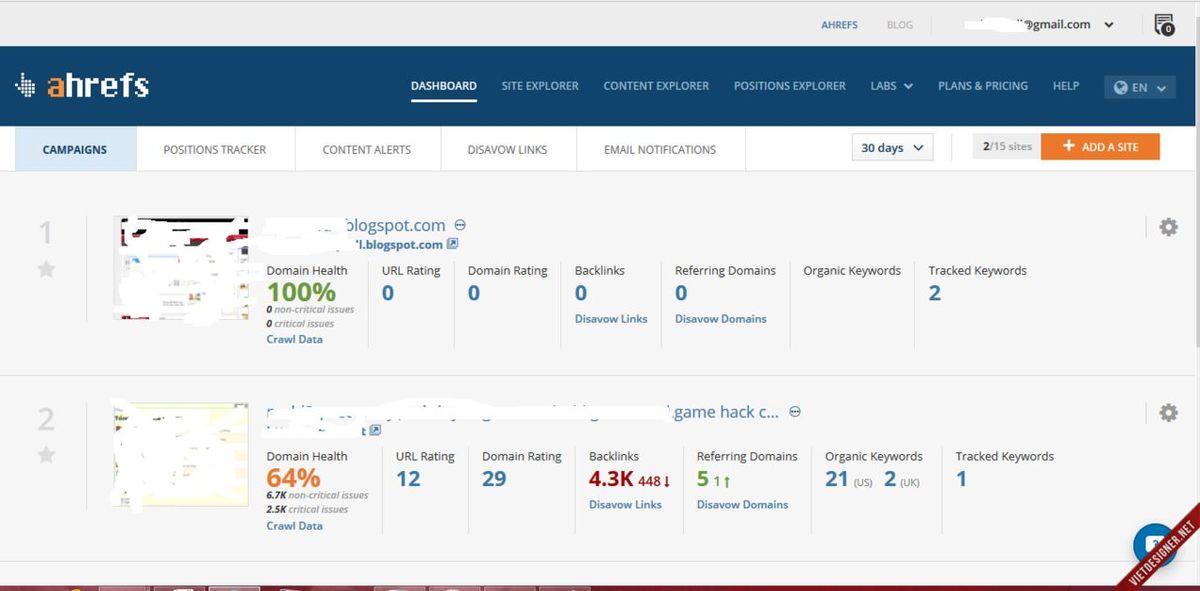Switch to POSITIONS TRACKER tab
This screenshot has width=1200, height=591.
click(x=215, y=149)
